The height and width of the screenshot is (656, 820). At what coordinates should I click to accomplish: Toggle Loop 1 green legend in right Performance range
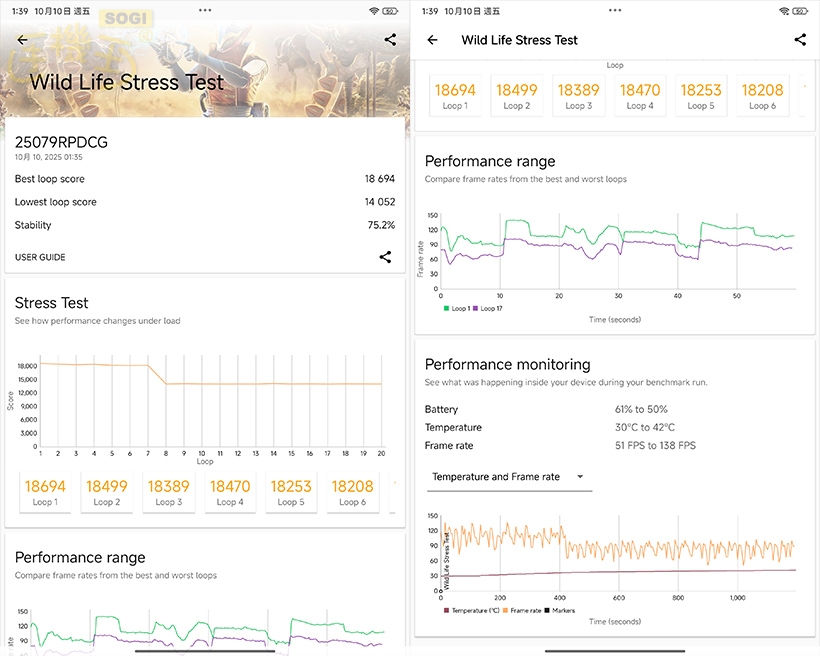coord(456,308)
